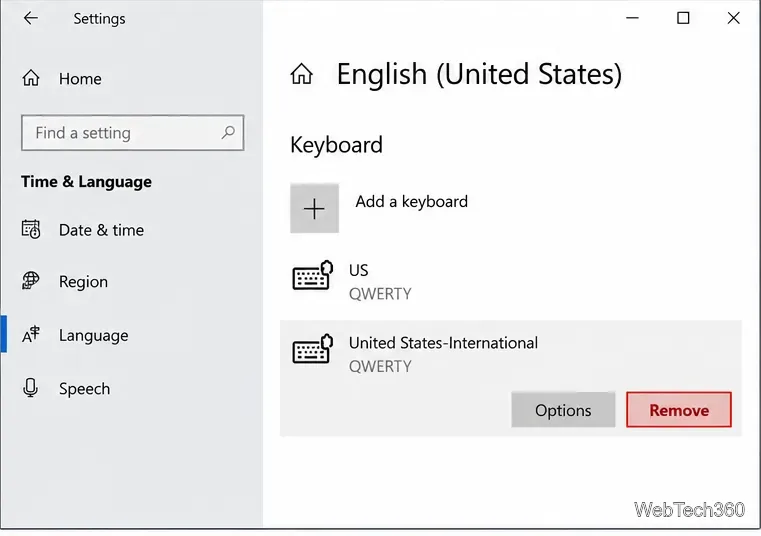This screenshot has height=536, width=761.
Task: Select the US QWERTY keyboard entry
Action: click(511, 282)
